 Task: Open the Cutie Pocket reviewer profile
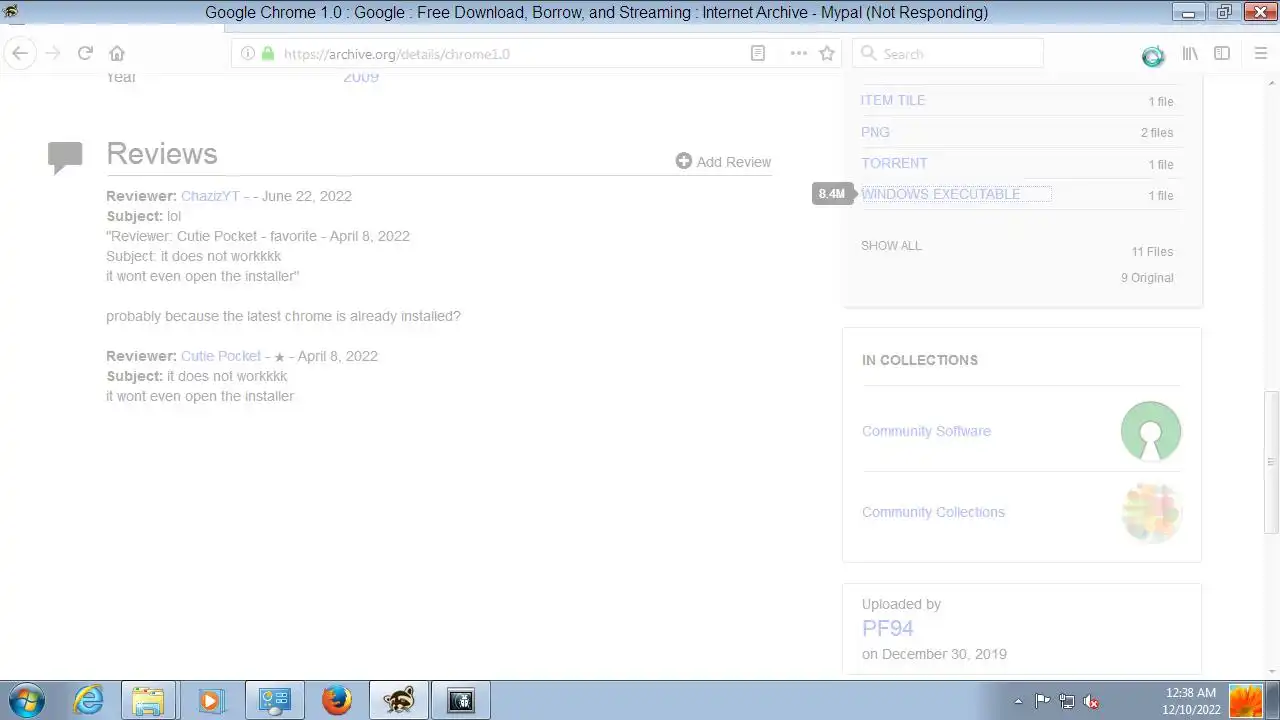coord(221,356)
